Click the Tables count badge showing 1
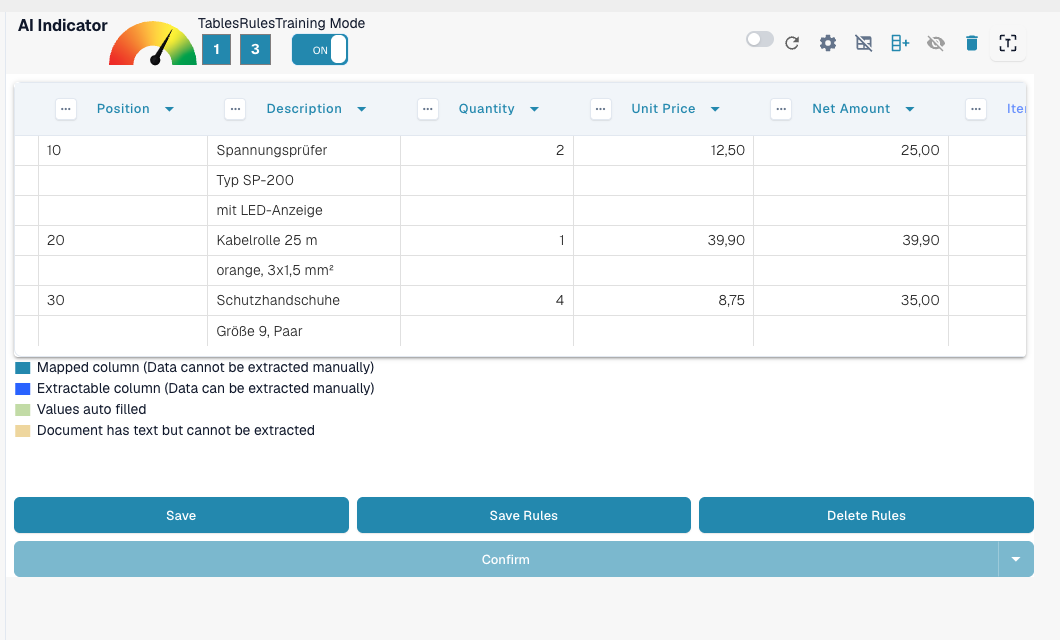1060x640 pixels. (x=216, y=49)
